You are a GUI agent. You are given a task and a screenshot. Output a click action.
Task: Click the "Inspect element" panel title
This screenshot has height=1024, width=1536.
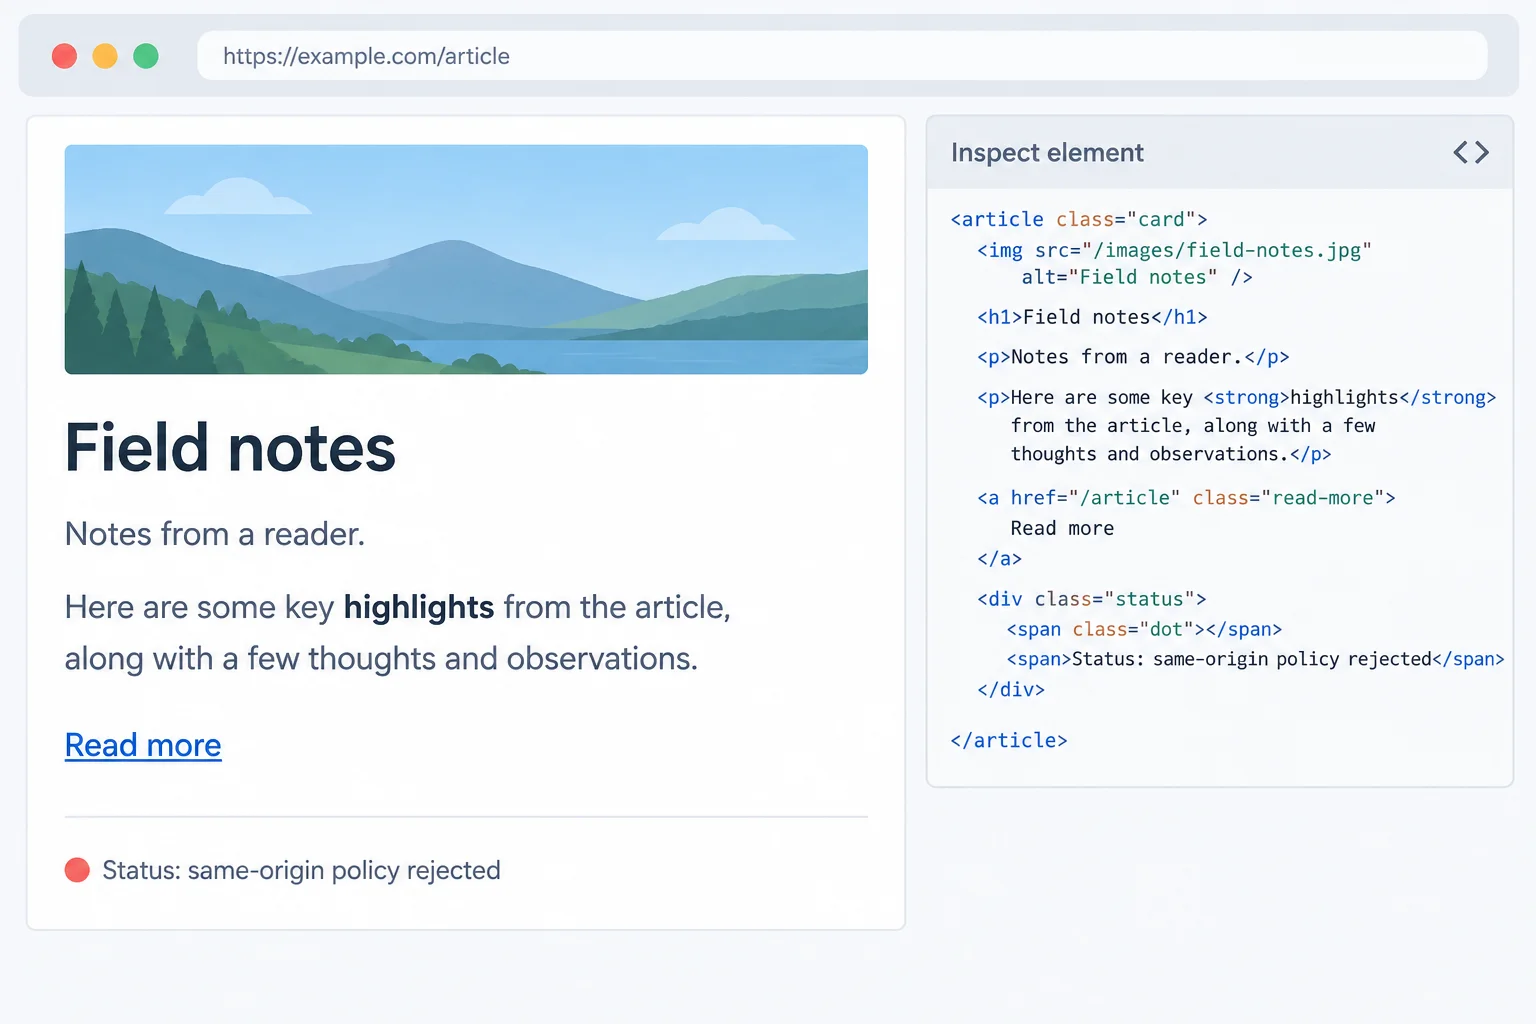pyautogui.click(x=1047, y=152)
